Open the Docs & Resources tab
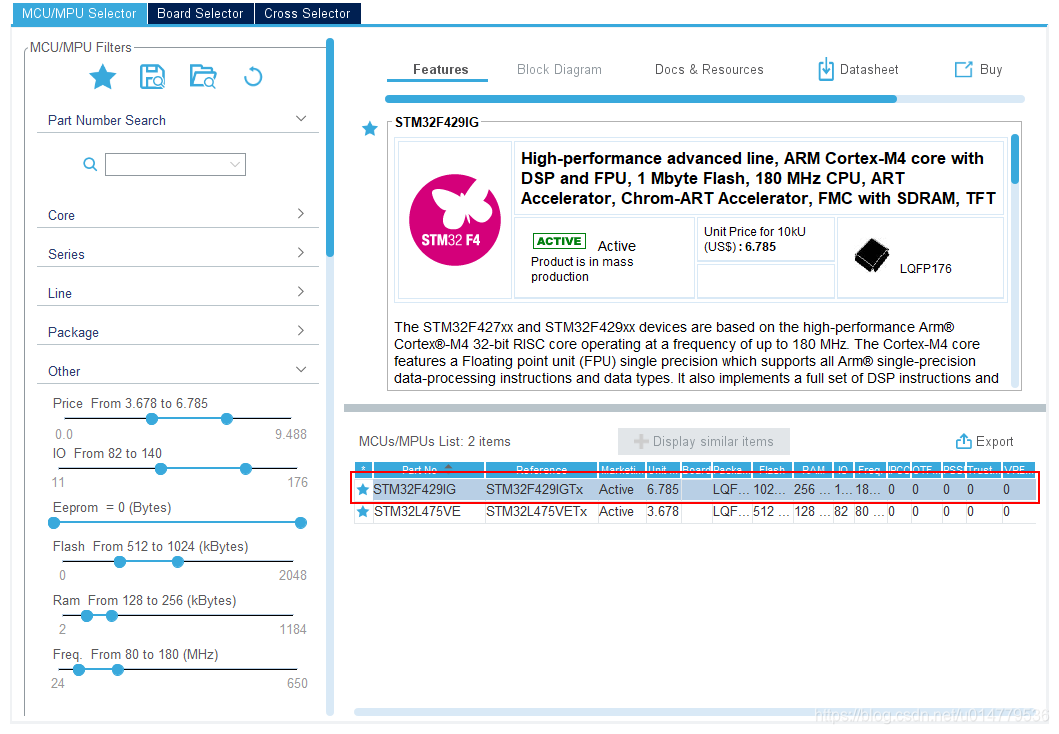1059x734 pixels. (x=709, y=70)
